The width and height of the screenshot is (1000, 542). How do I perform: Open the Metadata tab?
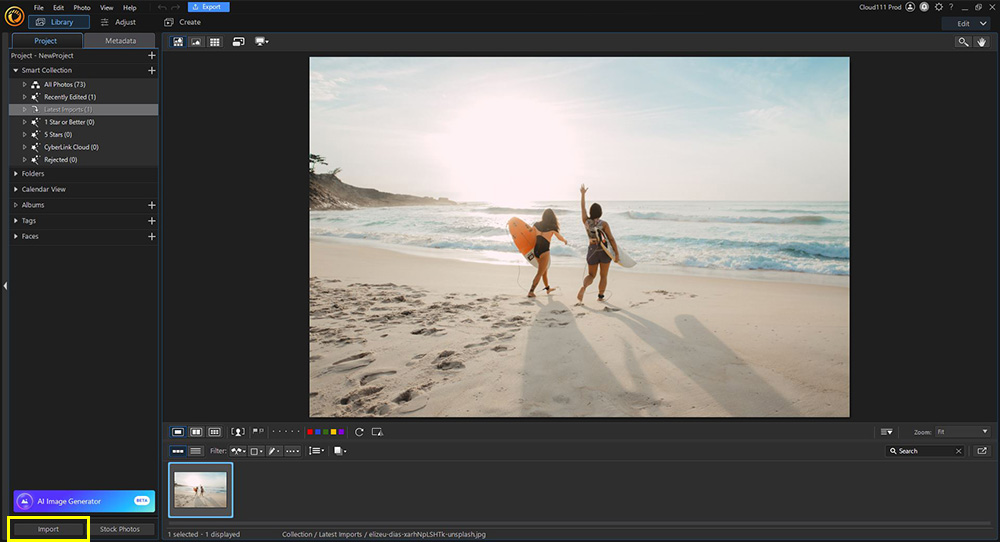(121, 41)
